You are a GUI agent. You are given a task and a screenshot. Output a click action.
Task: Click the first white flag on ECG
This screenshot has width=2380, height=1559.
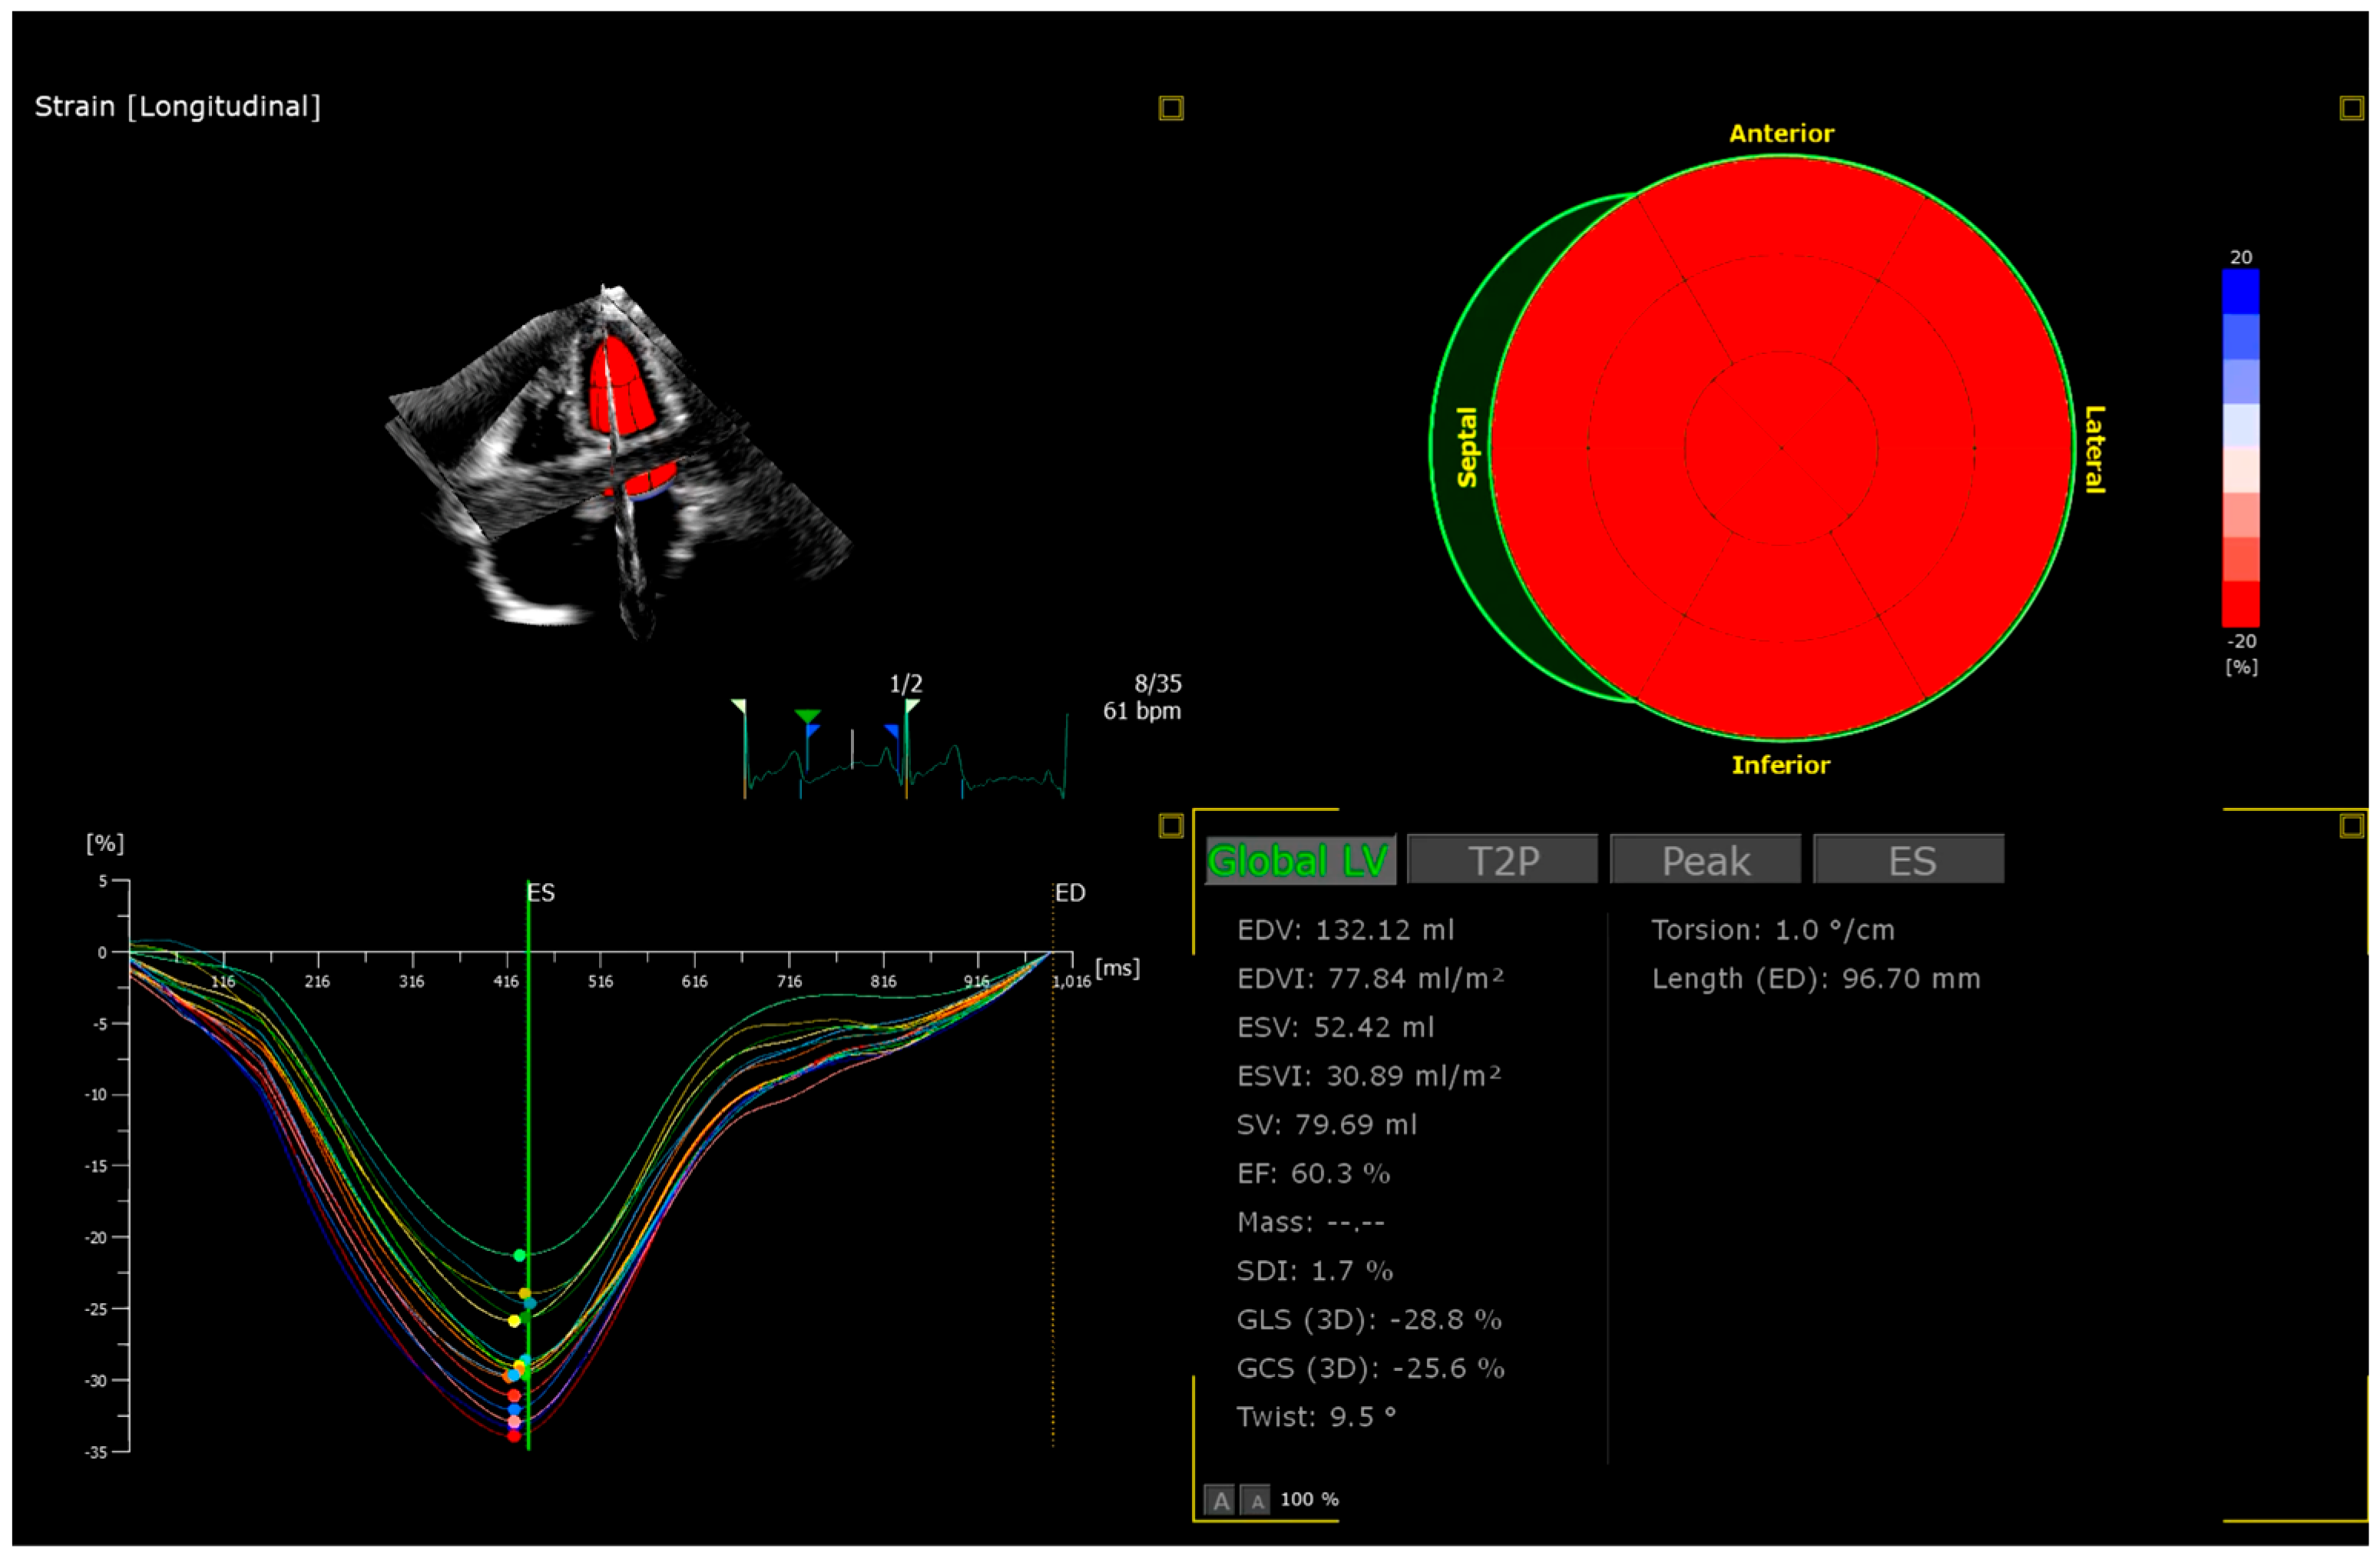(x=739, y=706)
